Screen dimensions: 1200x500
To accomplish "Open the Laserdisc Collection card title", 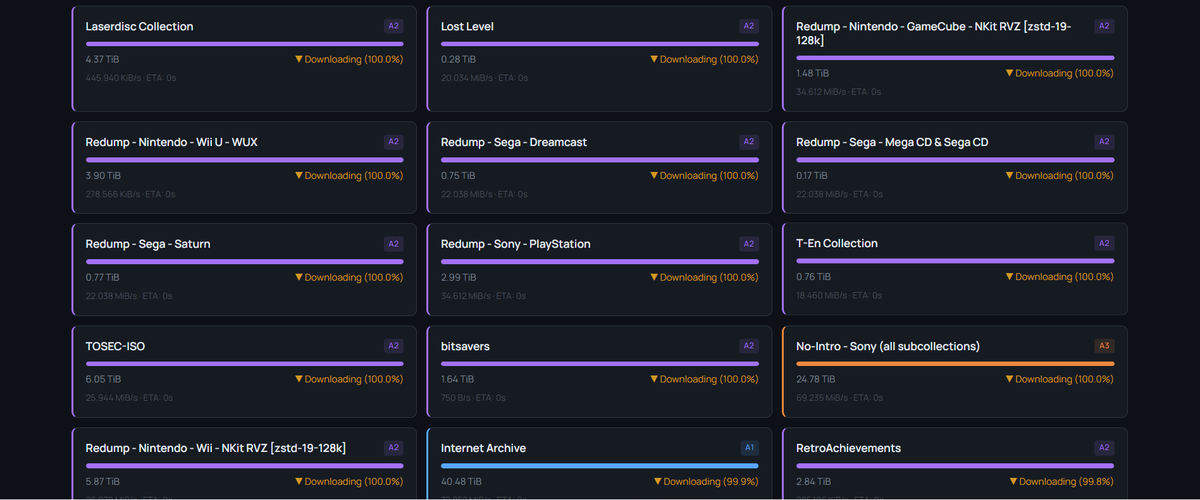I will coord(140,26).
